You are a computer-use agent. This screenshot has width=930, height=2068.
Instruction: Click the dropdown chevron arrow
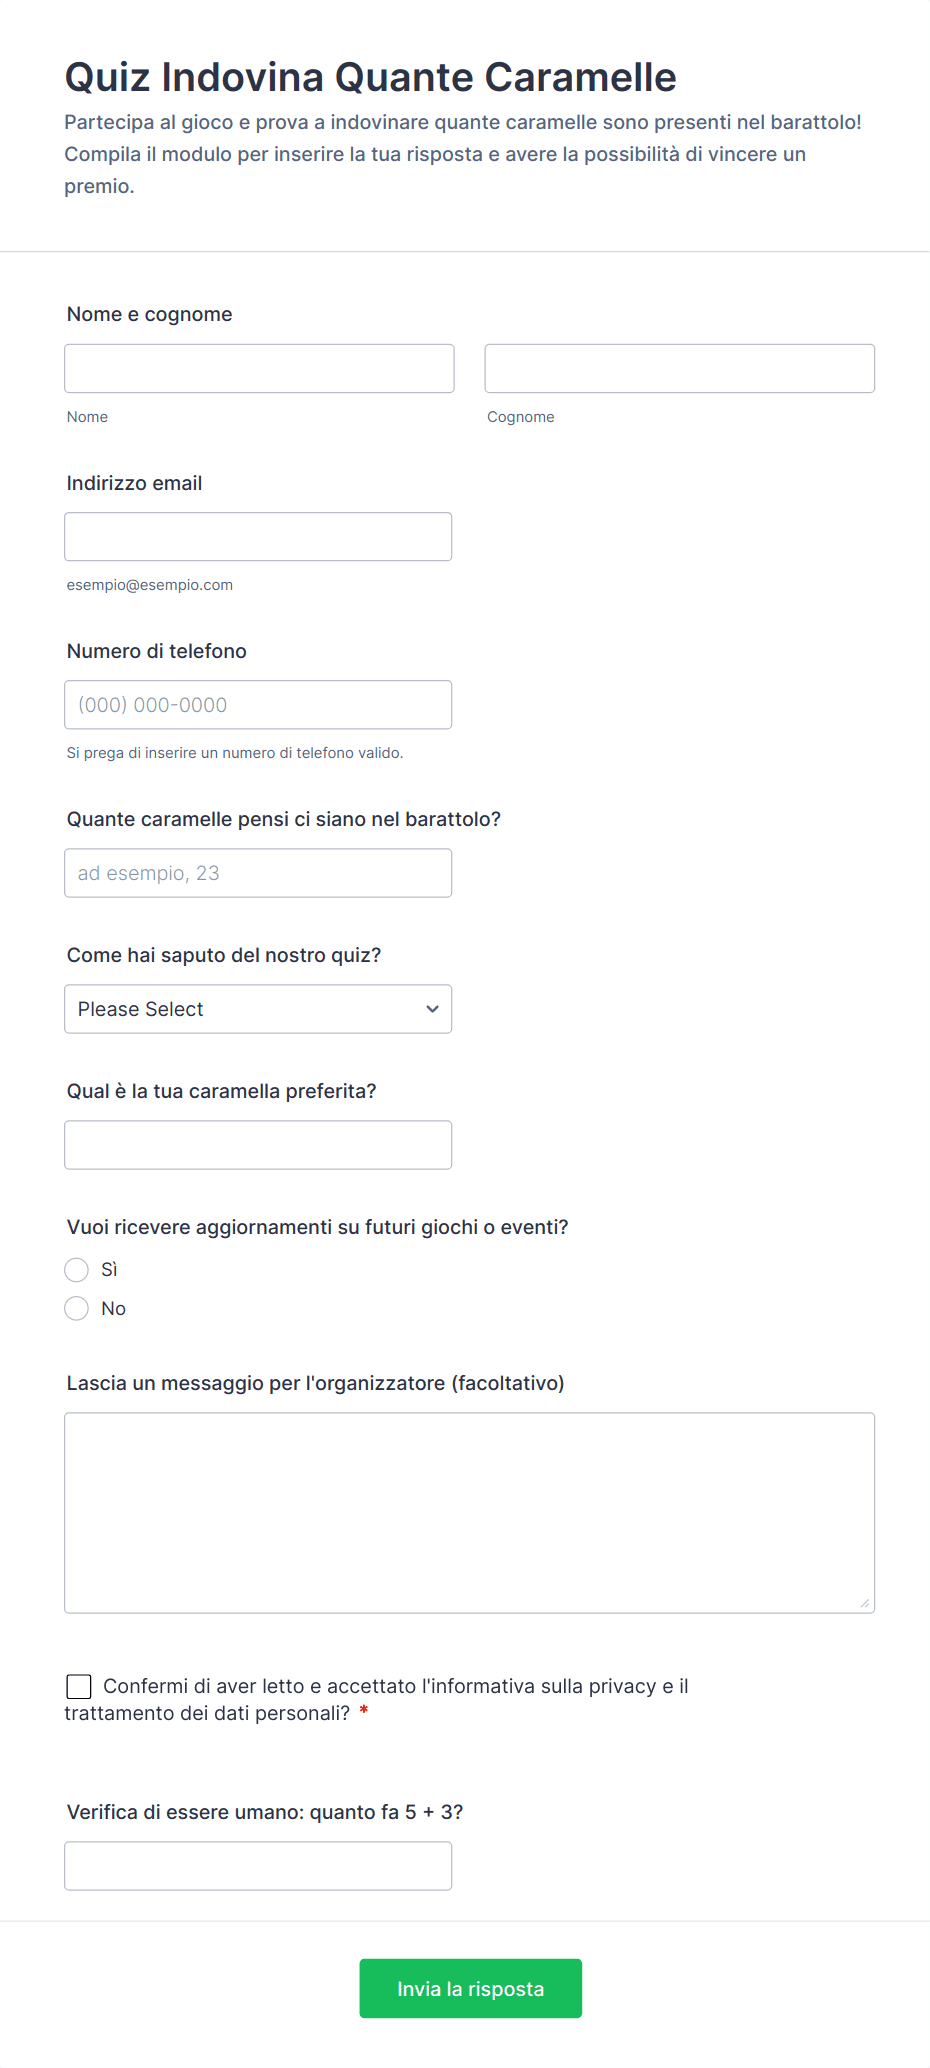tap(432, 1009)
